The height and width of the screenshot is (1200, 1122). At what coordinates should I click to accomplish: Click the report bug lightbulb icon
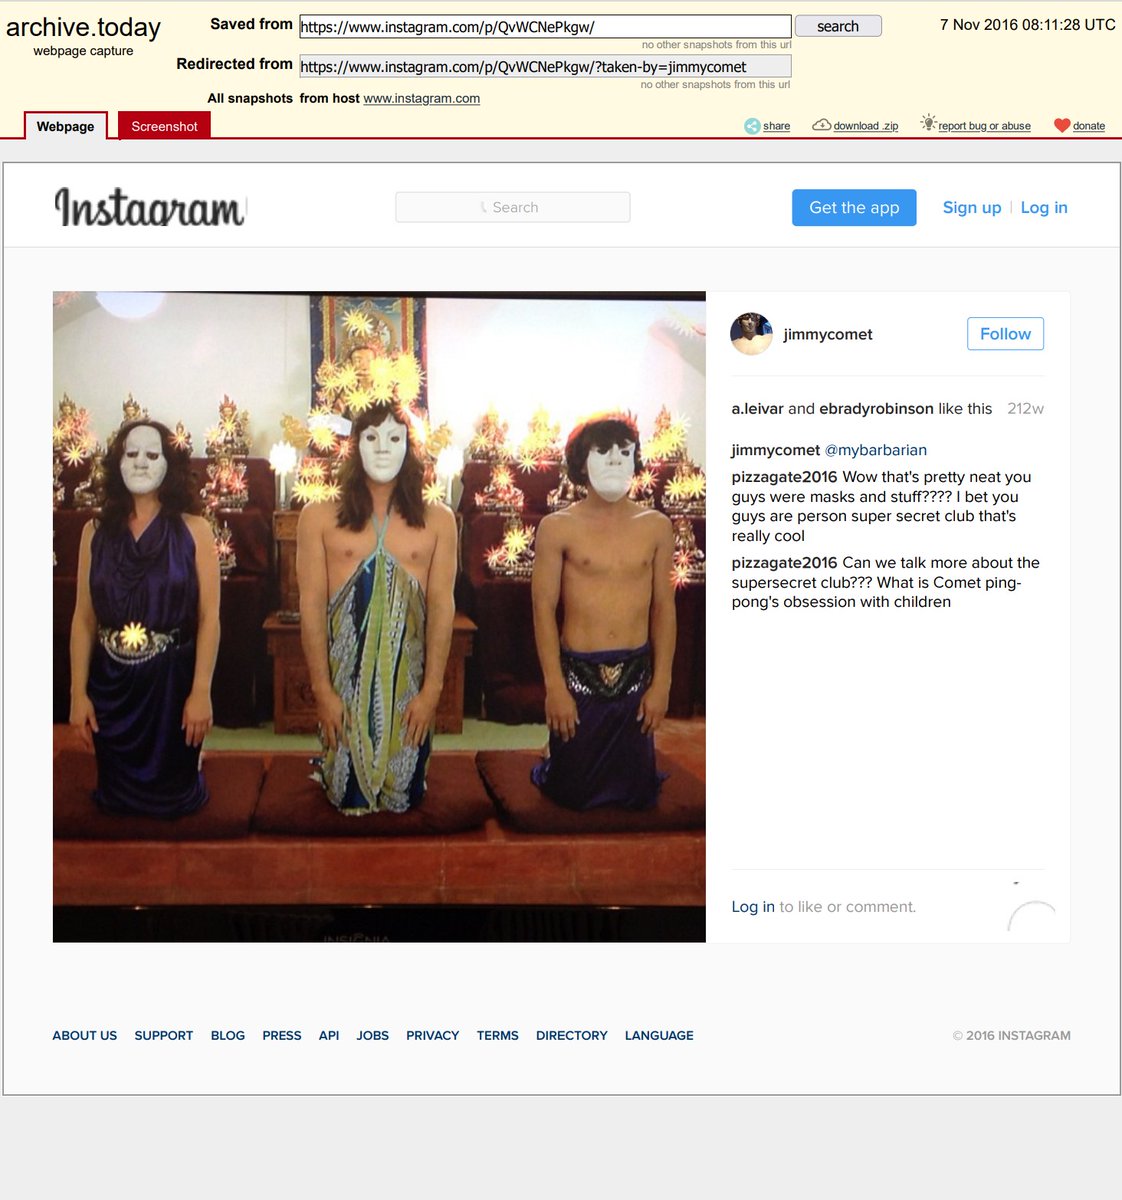click(x=928, y=123)
